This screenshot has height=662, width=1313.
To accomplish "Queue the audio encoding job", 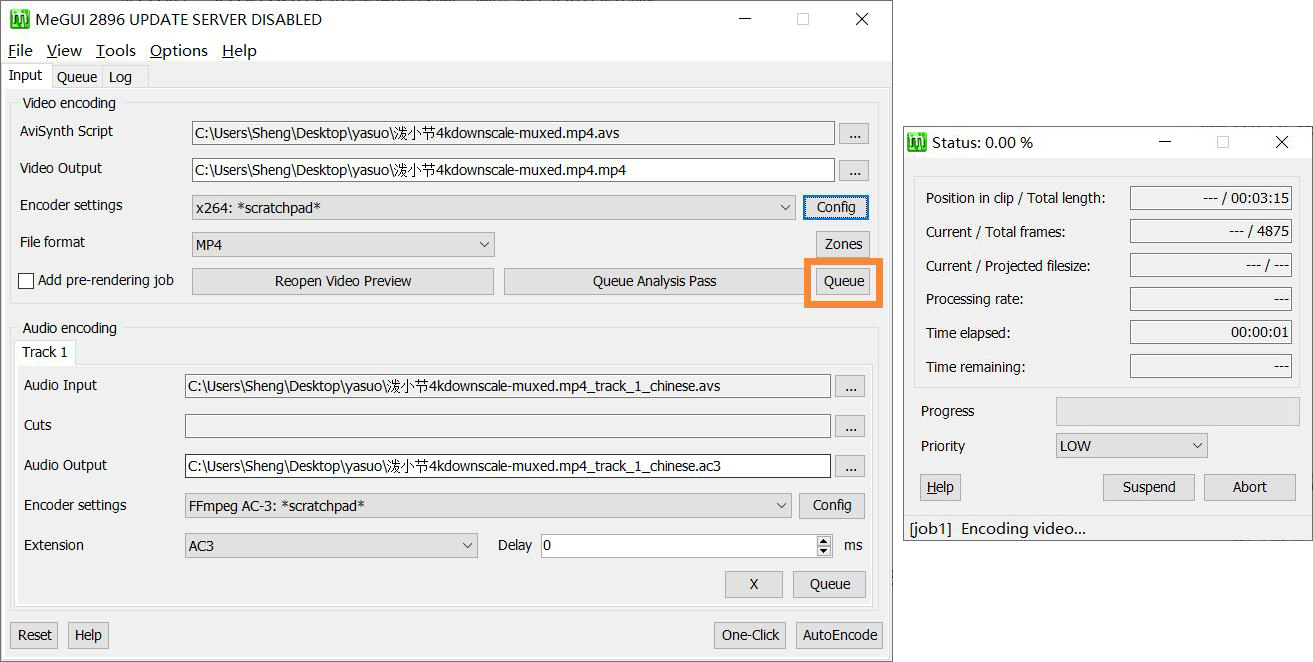I will [x=830, y=584].
